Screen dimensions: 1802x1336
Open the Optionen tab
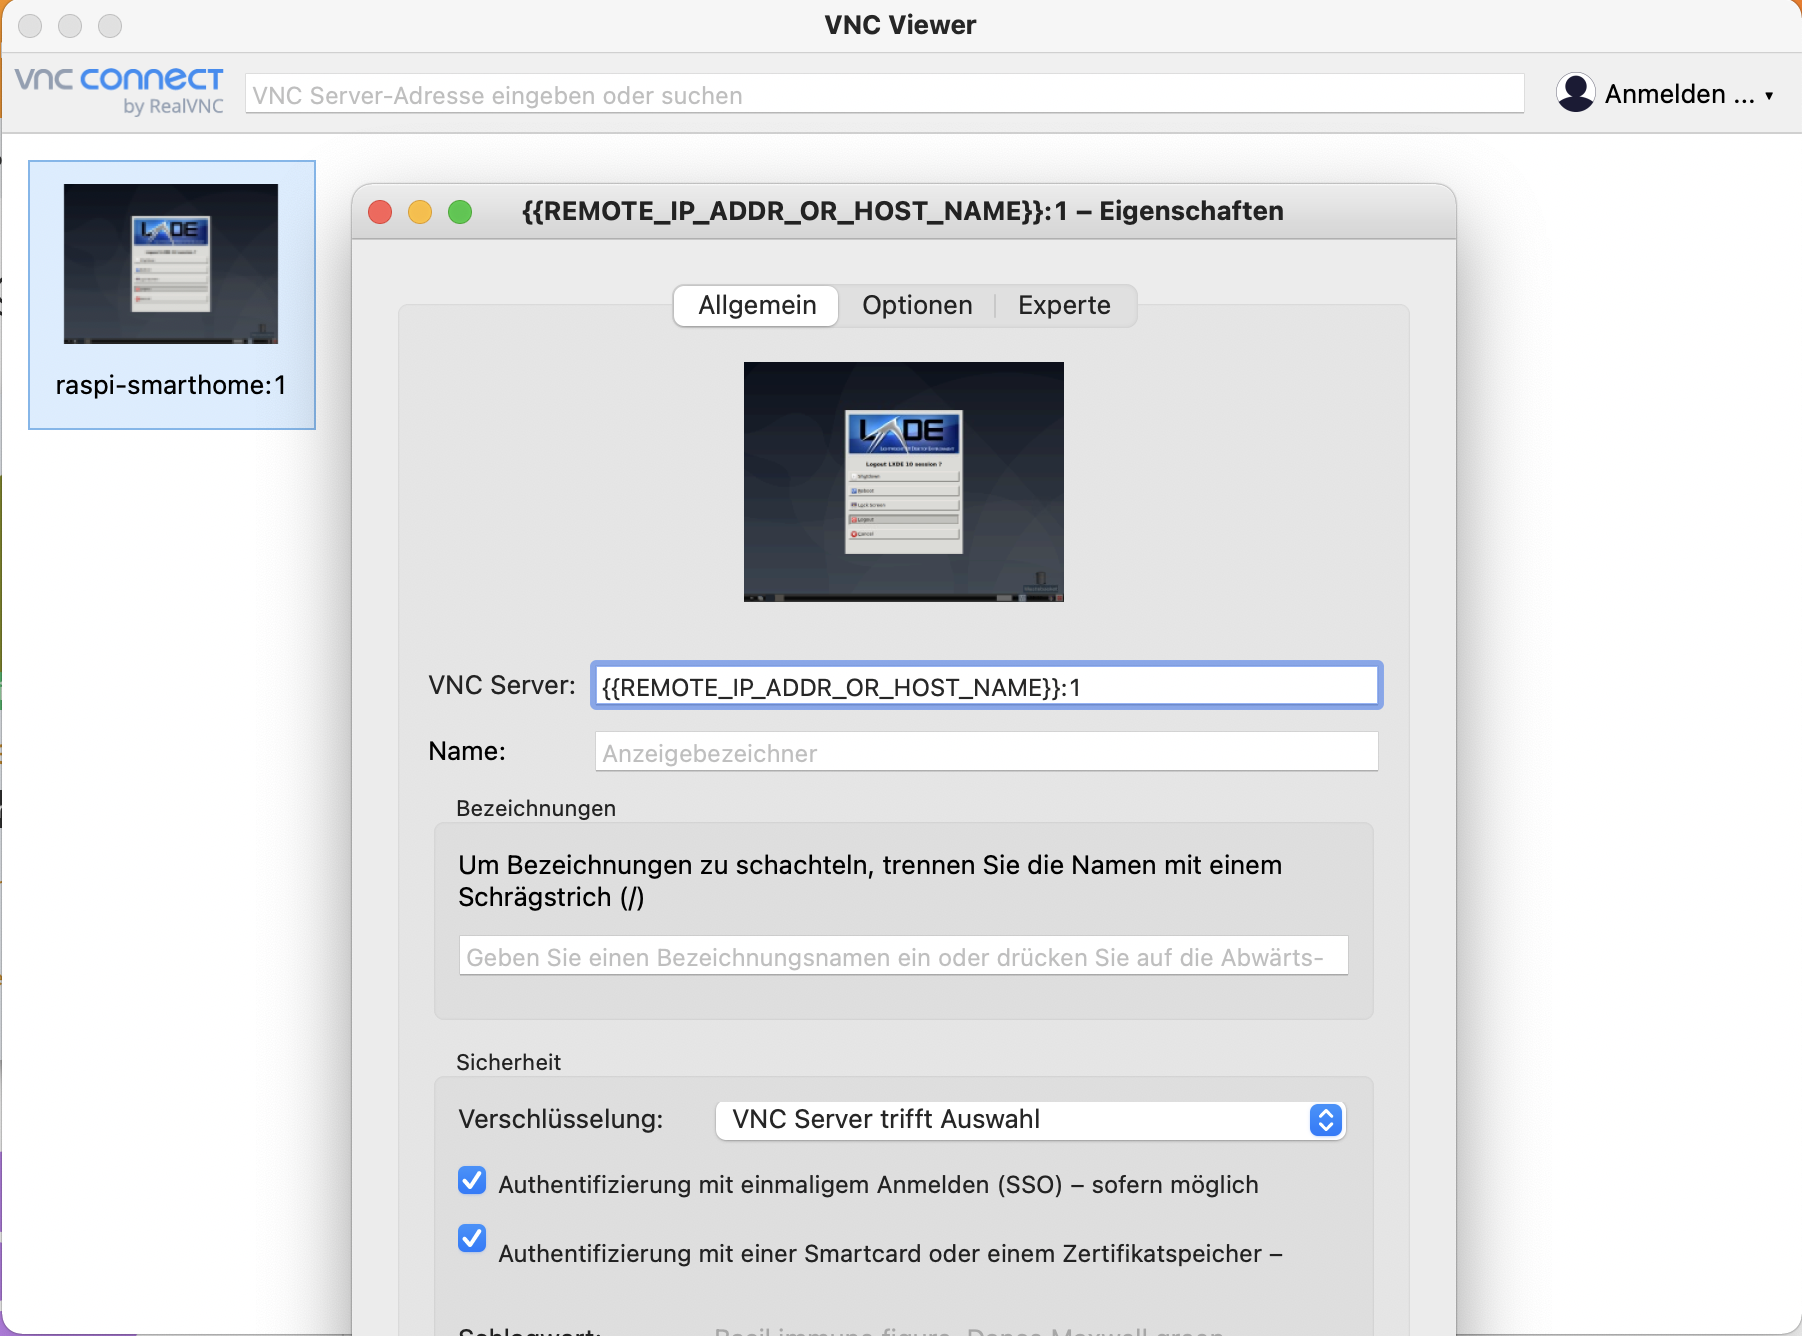tap(916, 305)
